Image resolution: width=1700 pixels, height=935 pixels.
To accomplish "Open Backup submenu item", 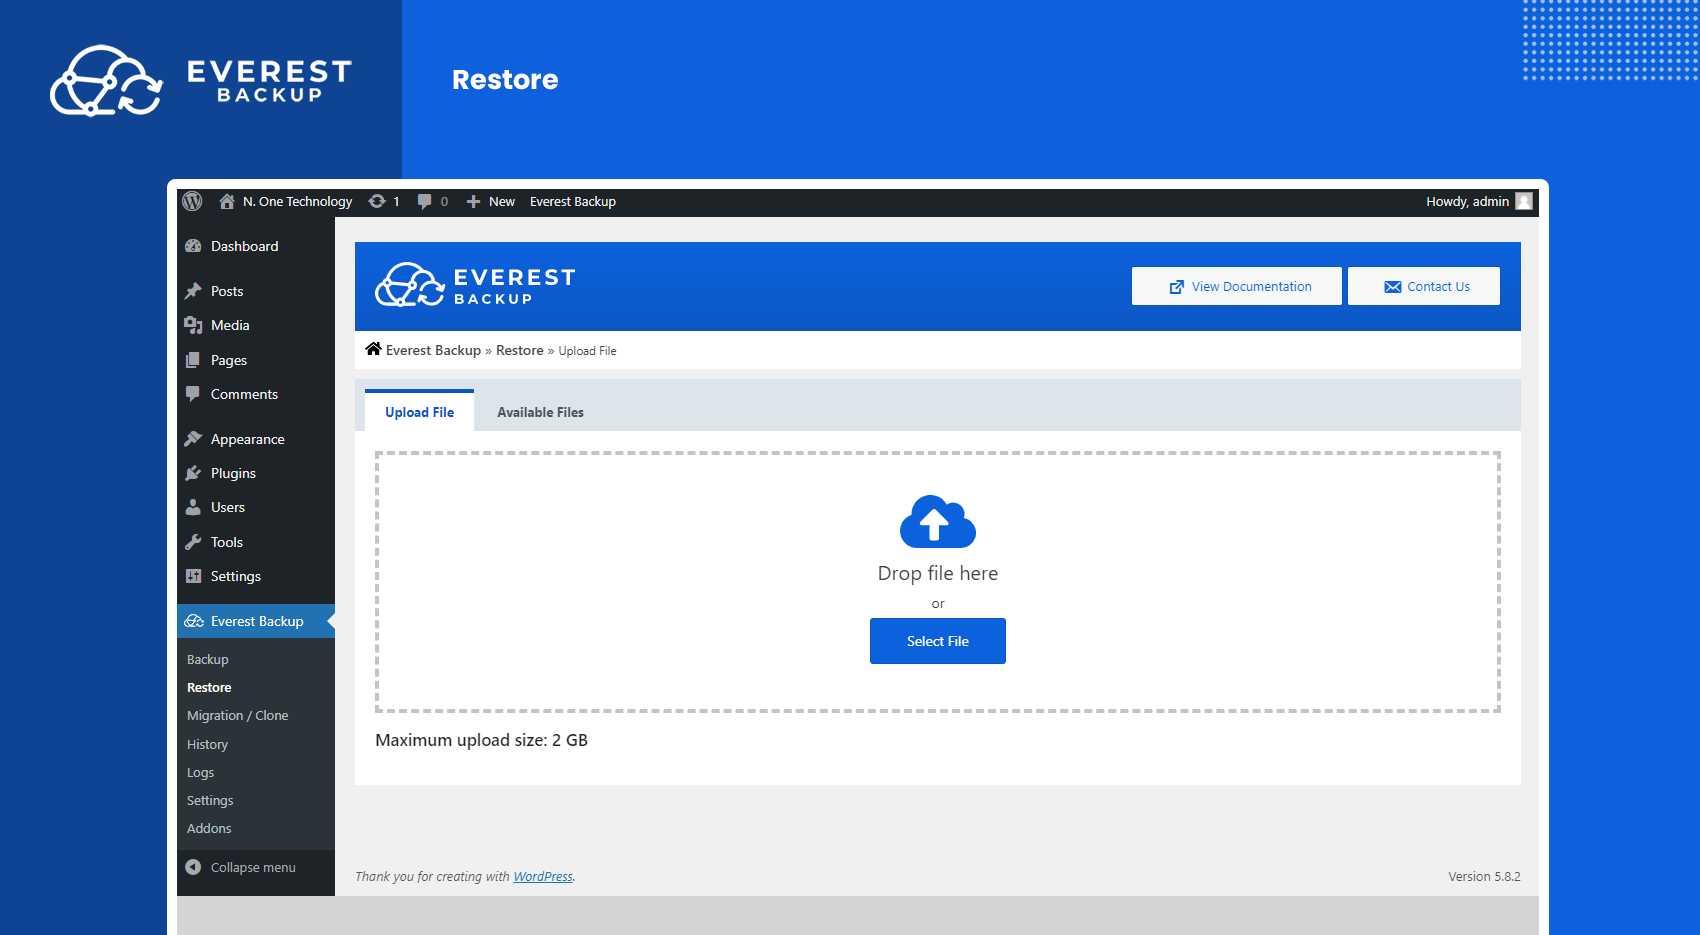I will click(208, 659).
